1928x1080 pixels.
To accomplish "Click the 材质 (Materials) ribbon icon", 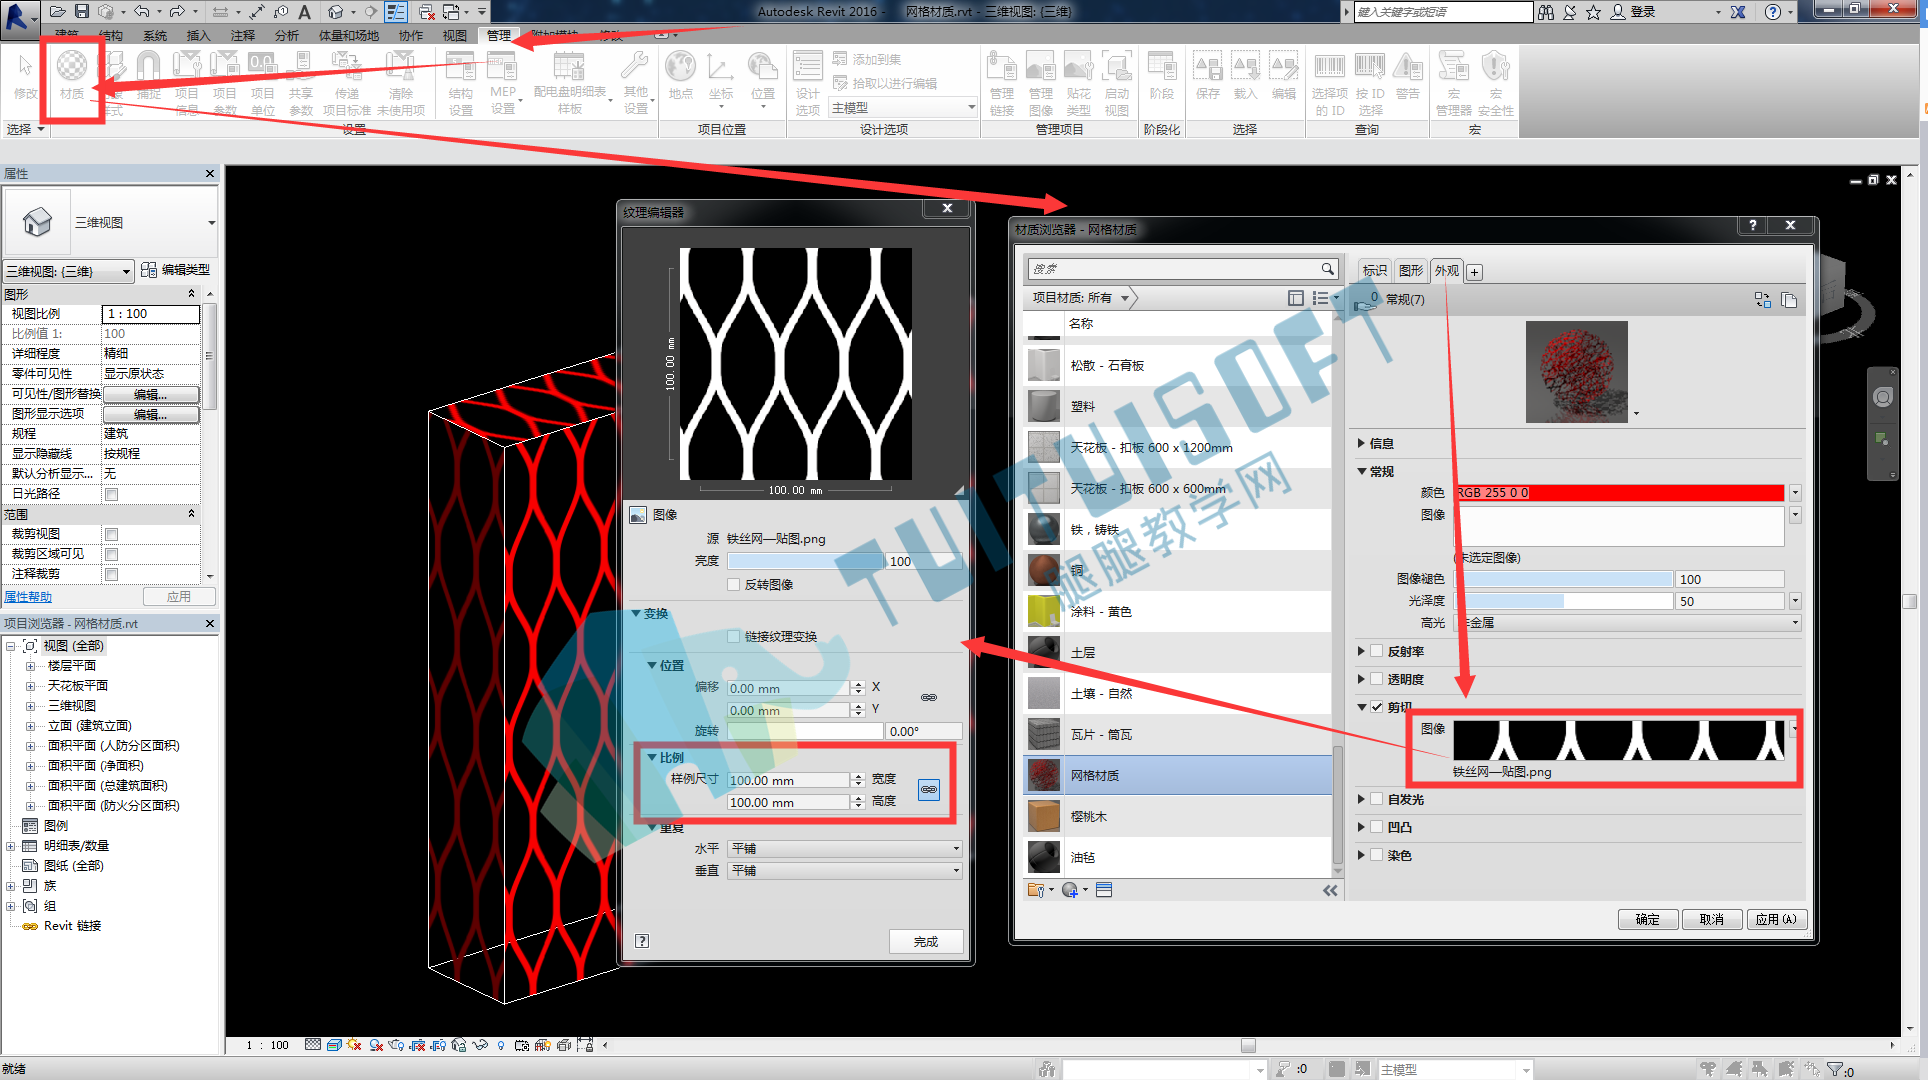I will coord(72,76).
